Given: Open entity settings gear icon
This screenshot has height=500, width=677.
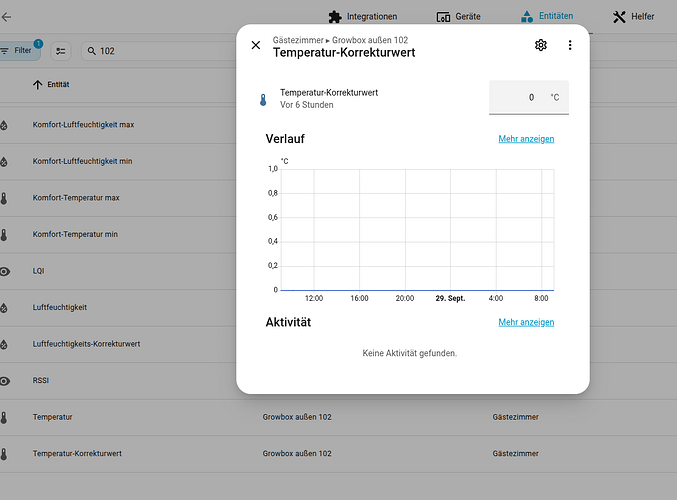Looking at the screenshot, I should (x=541, y=45).
